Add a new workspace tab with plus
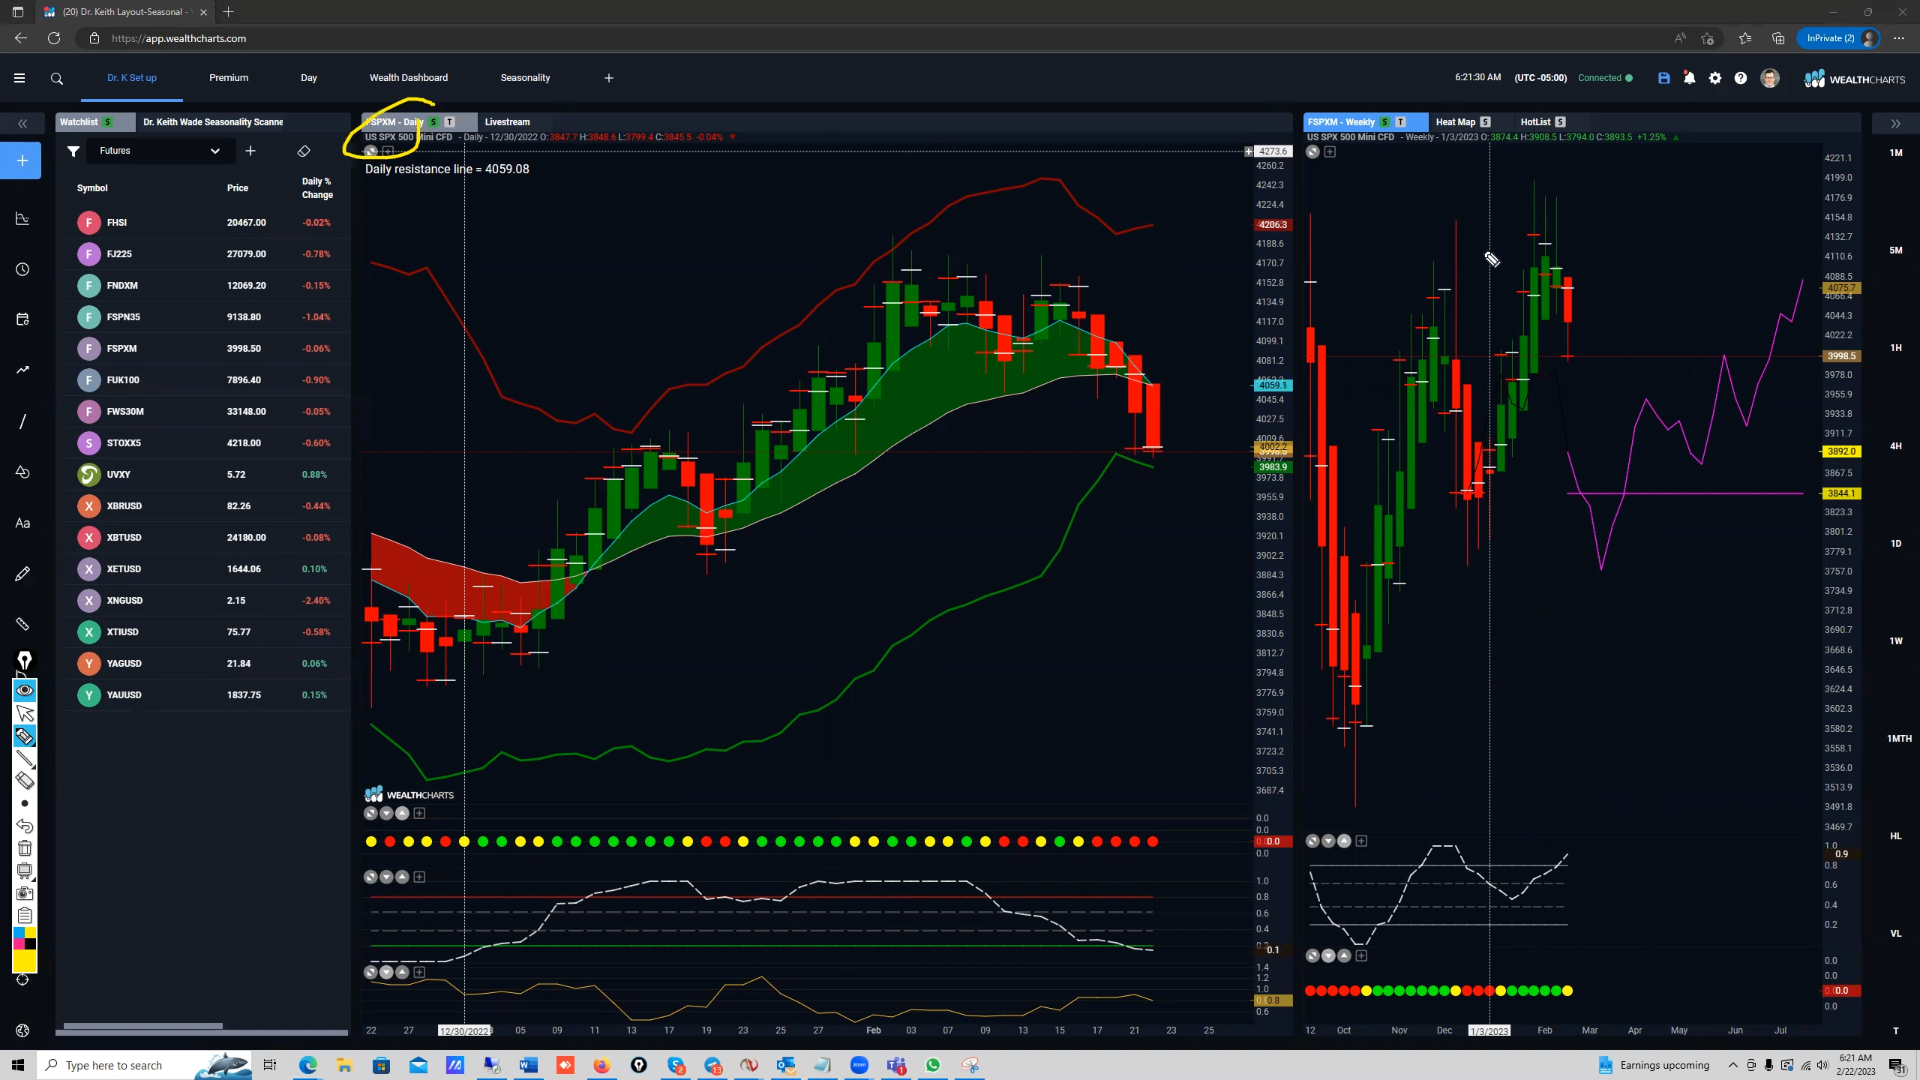The image size is (1920, 1080). (x=609, y=78)
